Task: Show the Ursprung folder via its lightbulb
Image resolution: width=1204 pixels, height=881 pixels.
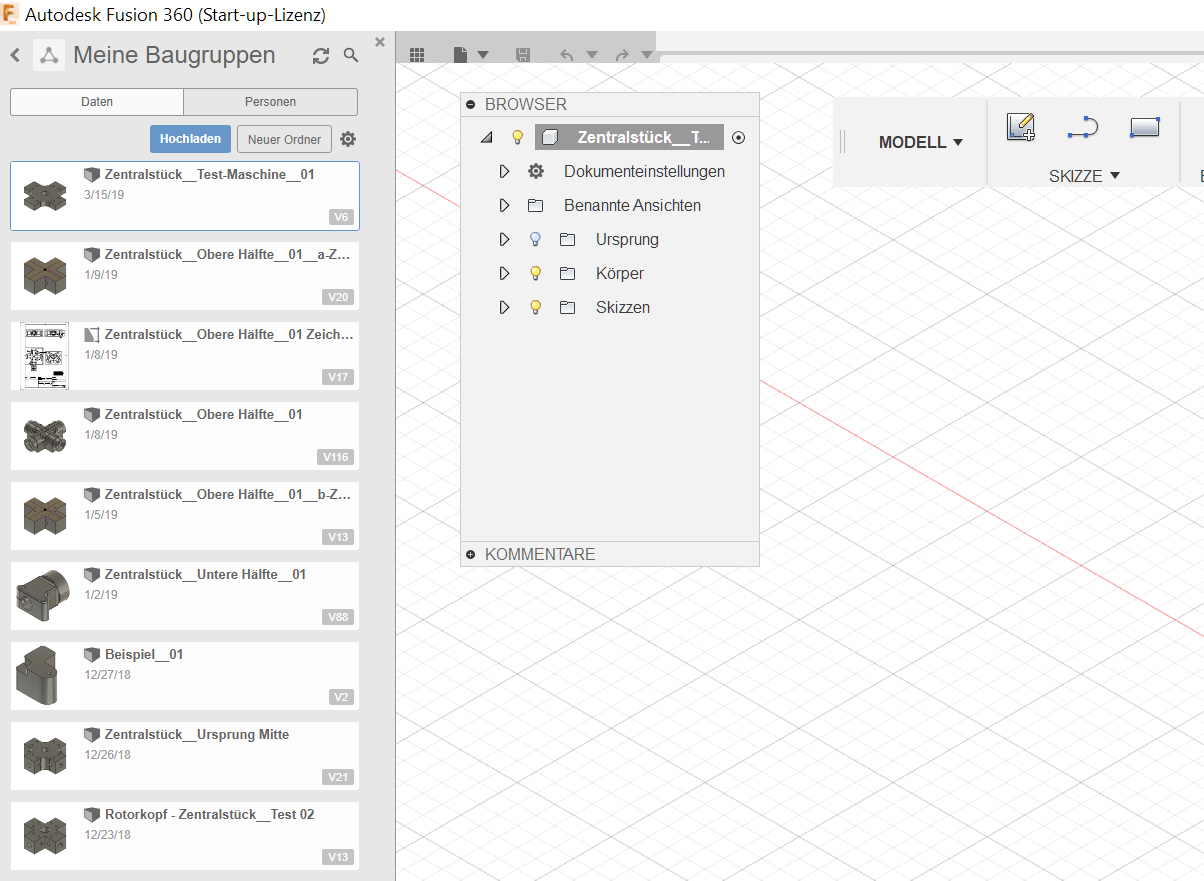Action: 535,239
